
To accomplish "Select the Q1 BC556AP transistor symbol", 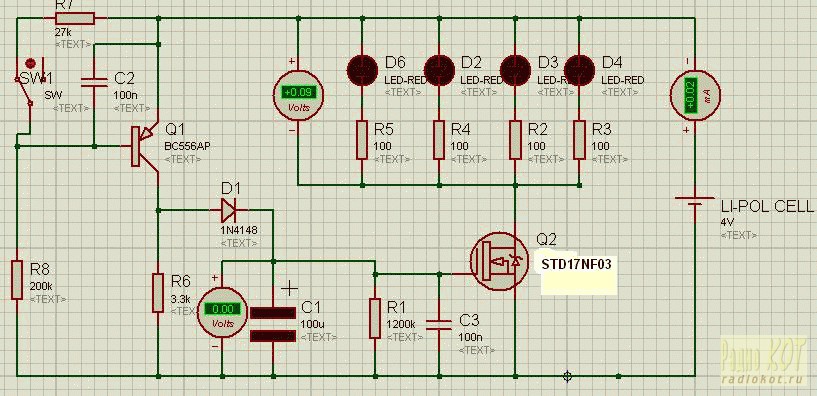I will [x=144, y=145].
